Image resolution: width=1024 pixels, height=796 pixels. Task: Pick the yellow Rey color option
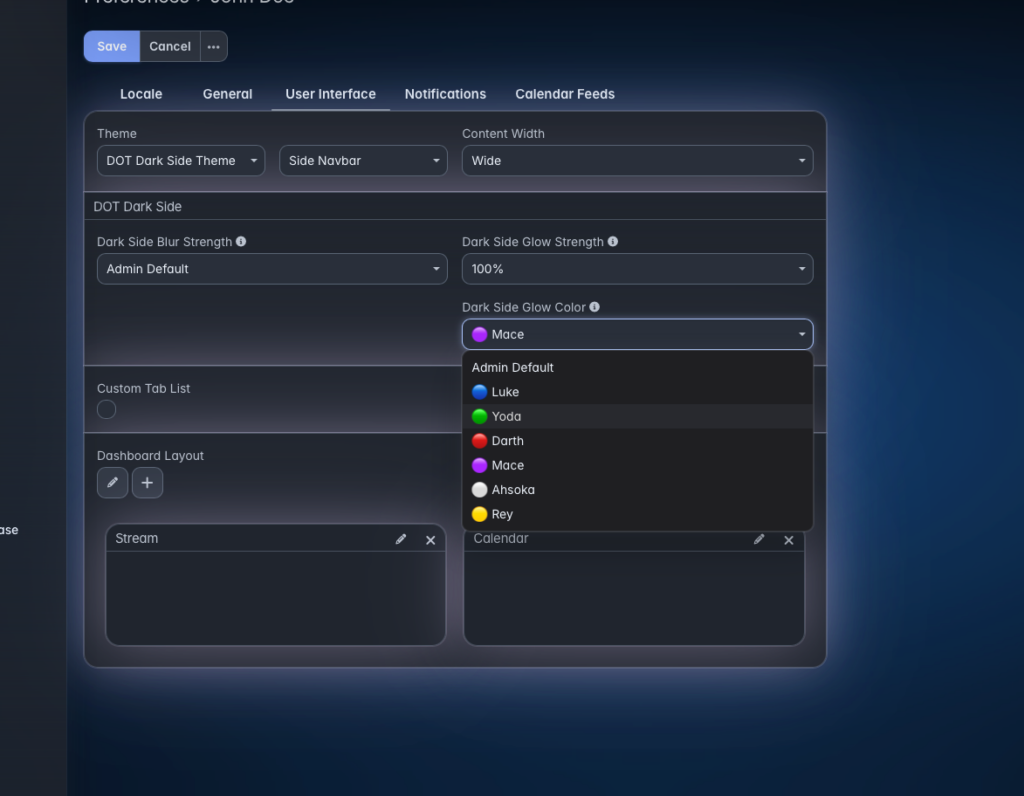pos(637,515)
